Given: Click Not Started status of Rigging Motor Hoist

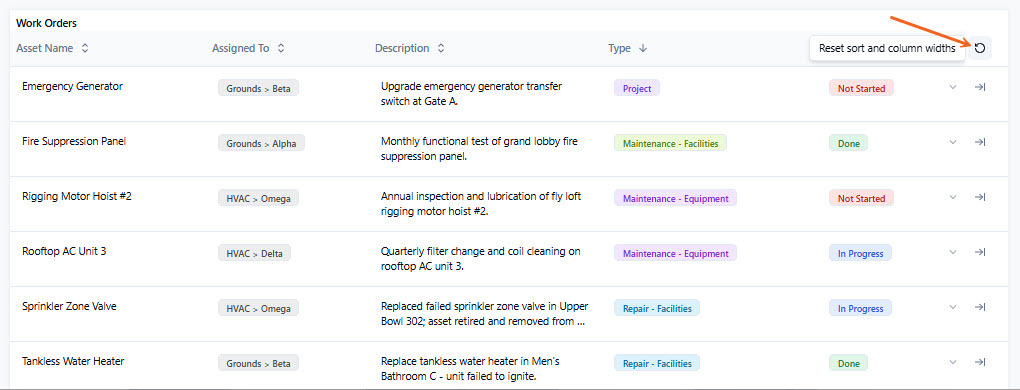Looking at the screenshot, I should pyautogui.click(x=861, y=198).
